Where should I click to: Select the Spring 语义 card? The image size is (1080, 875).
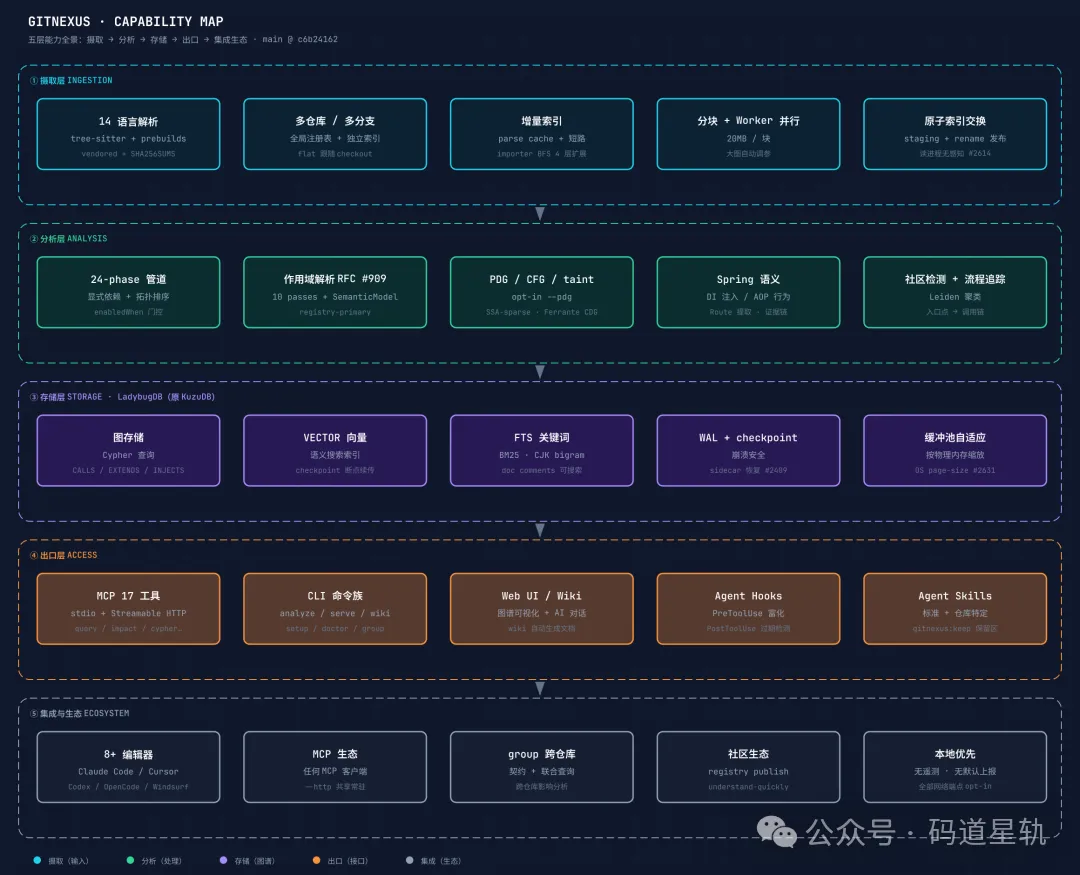pyautogui.click(x=748, y=292)
